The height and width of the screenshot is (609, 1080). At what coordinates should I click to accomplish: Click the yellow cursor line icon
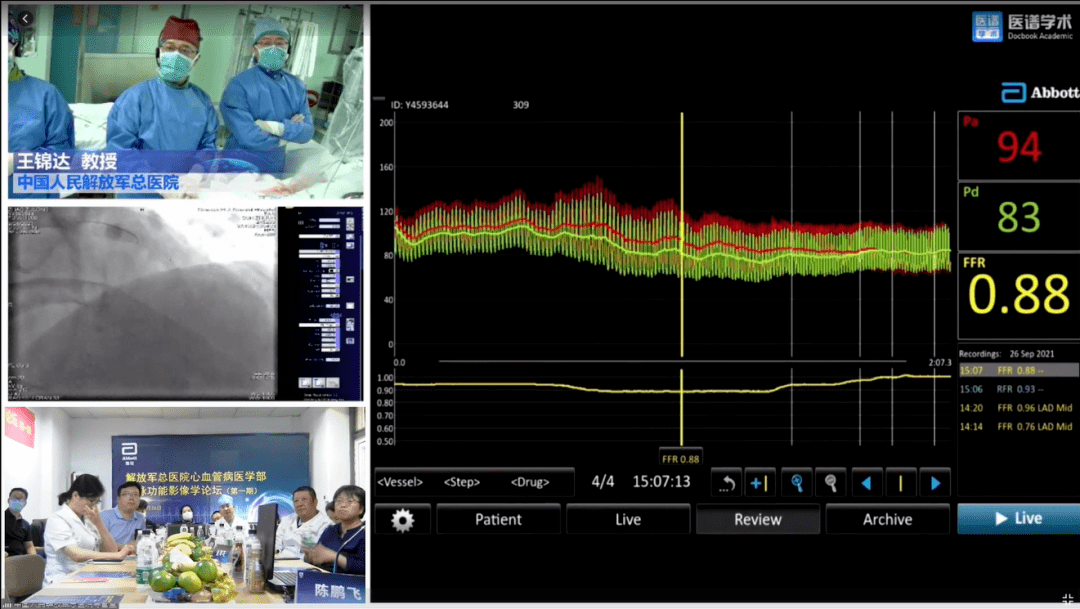point(900,483)
